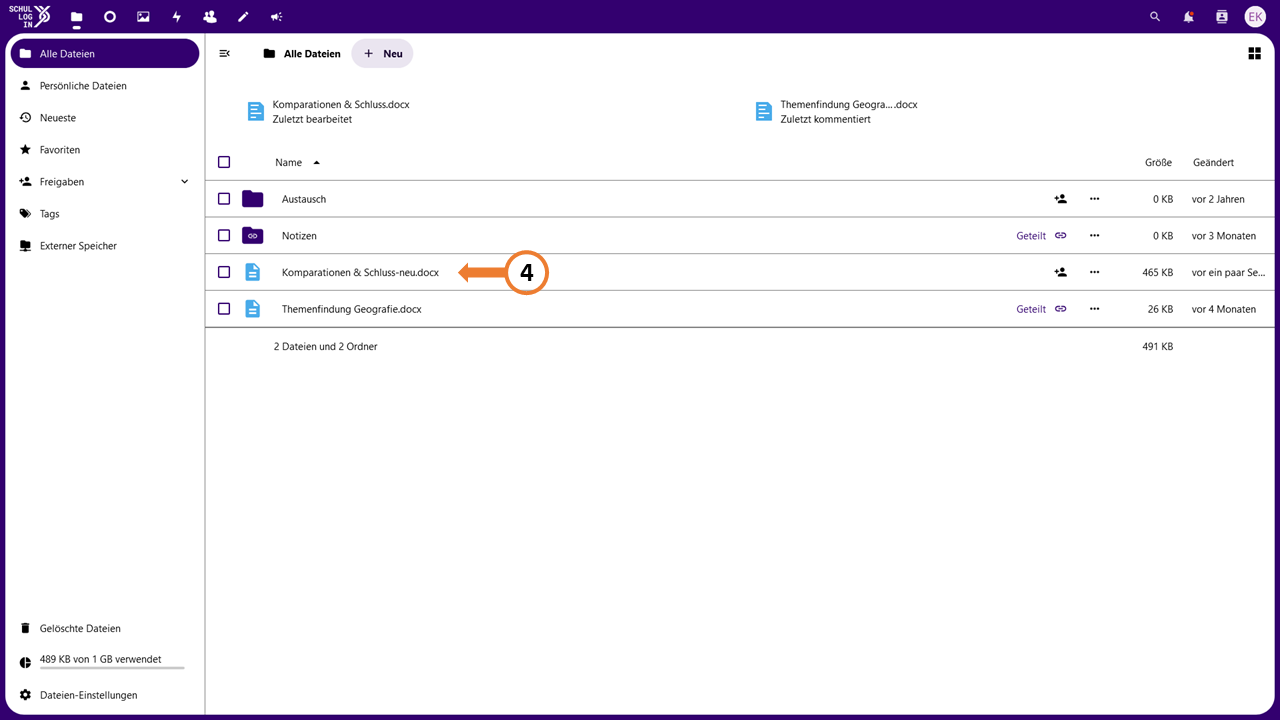
Task: Click the SchulLogin logo
Action: coord(31,17)
